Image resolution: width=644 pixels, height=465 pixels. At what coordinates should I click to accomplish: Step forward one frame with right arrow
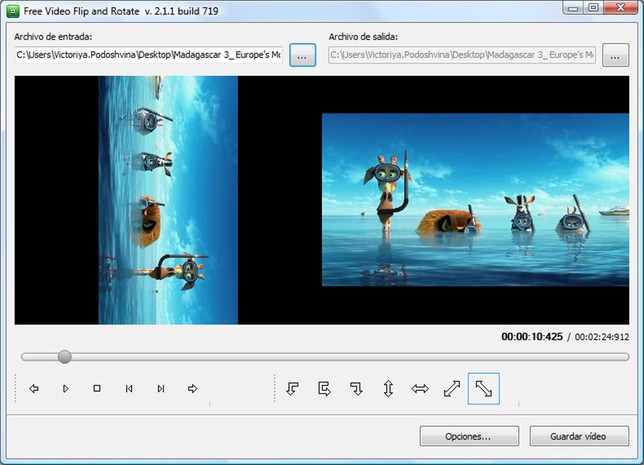[x=192, y=388]
